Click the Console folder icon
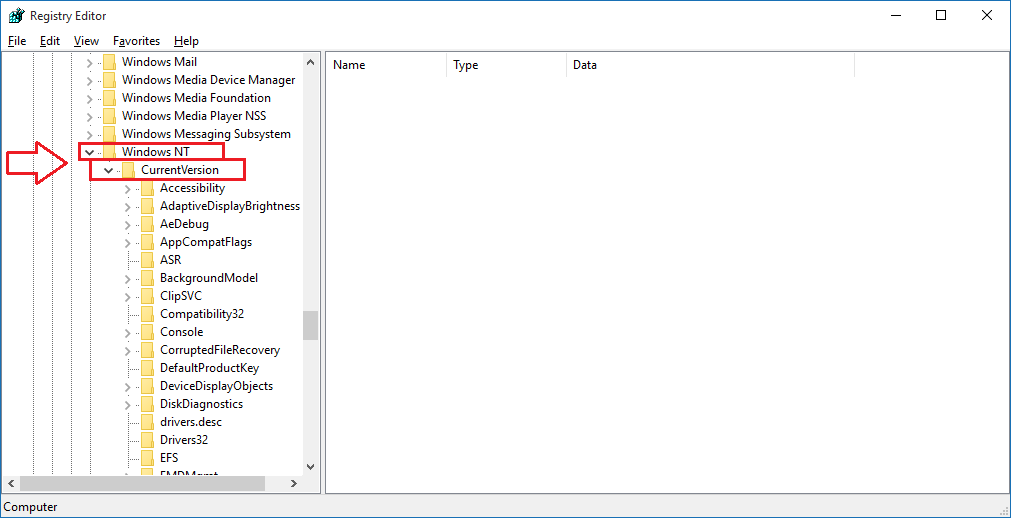This screenshot has height=518, width=1011. (x=148, y=332)
